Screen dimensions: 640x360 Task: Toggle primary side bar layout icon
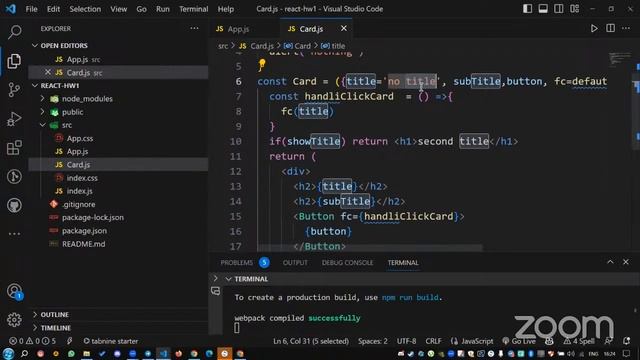(527, 9)
